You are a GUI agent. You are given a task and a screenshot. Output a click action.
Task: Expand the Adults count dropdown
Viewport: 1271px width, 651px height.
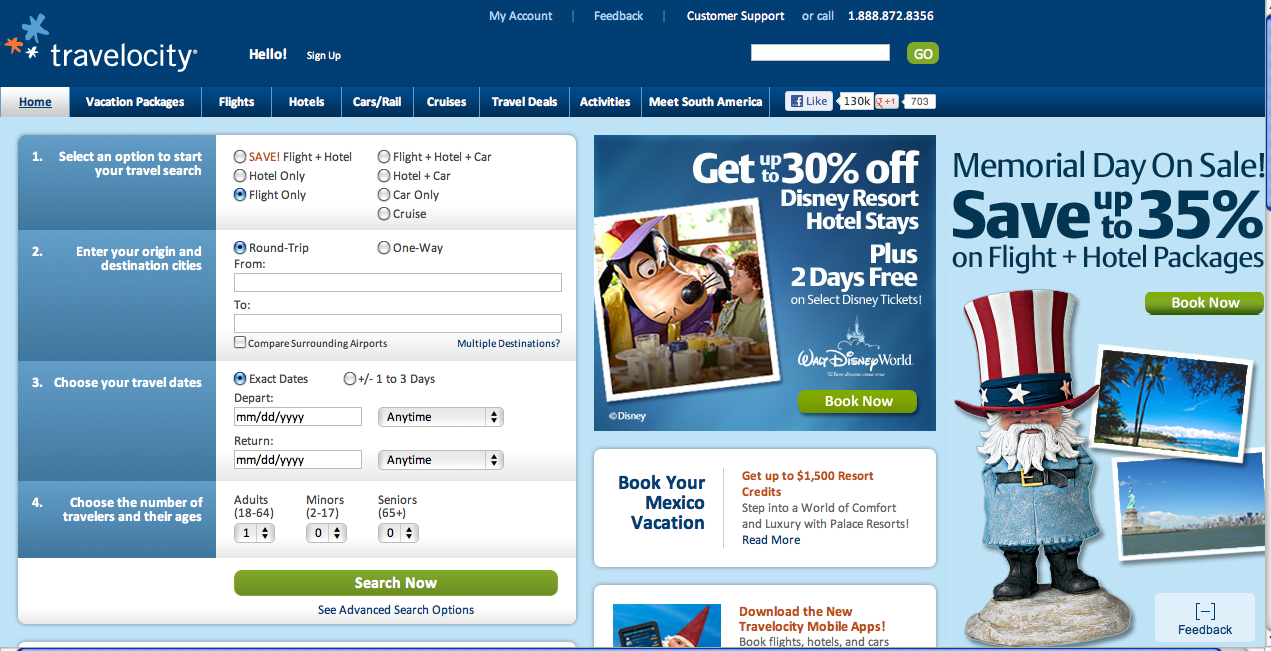click(254, 533)
